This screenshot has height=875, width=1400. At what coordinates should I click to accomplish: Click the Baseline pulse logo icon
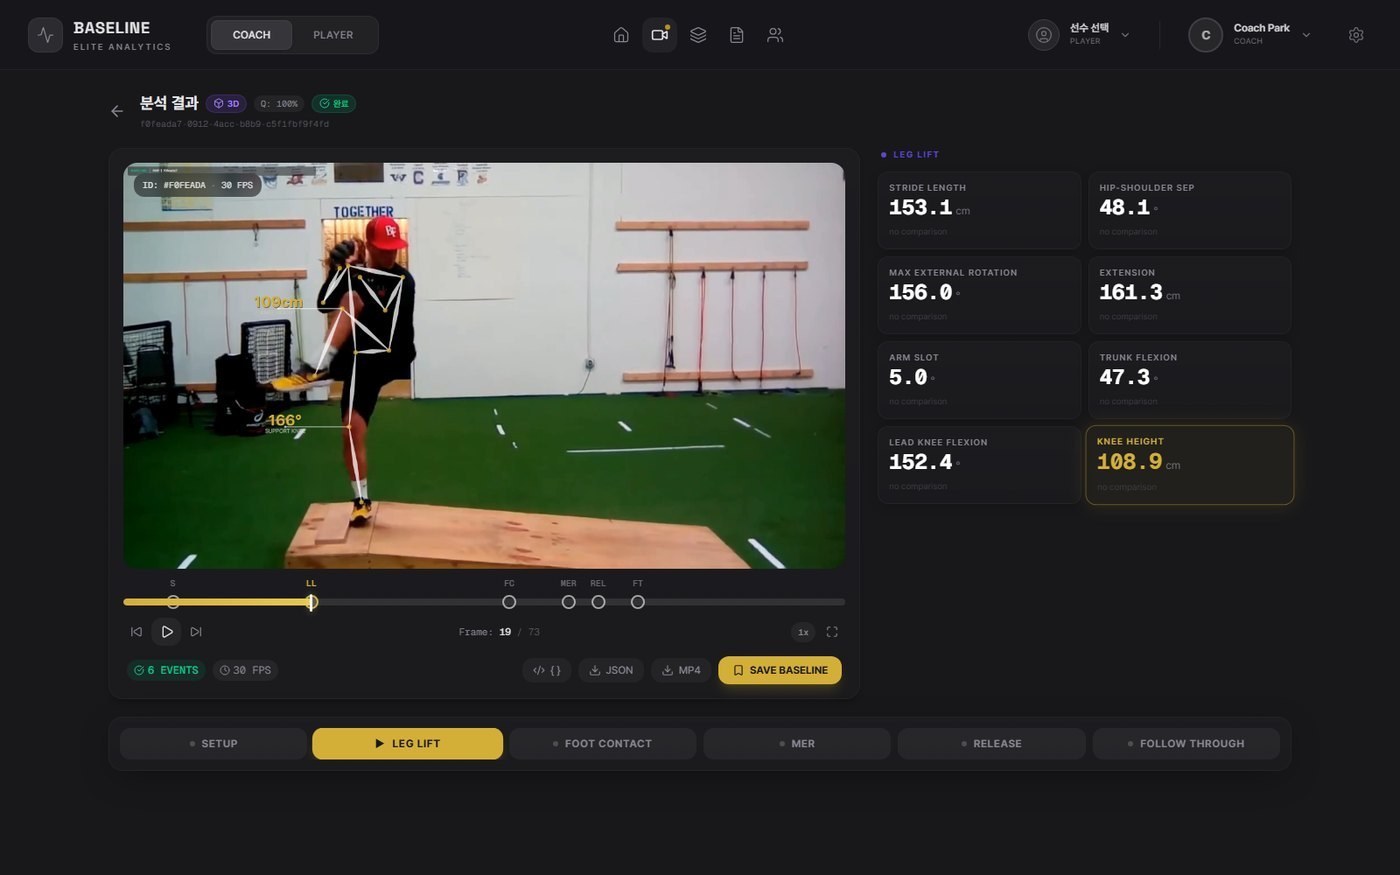(45, 35)
